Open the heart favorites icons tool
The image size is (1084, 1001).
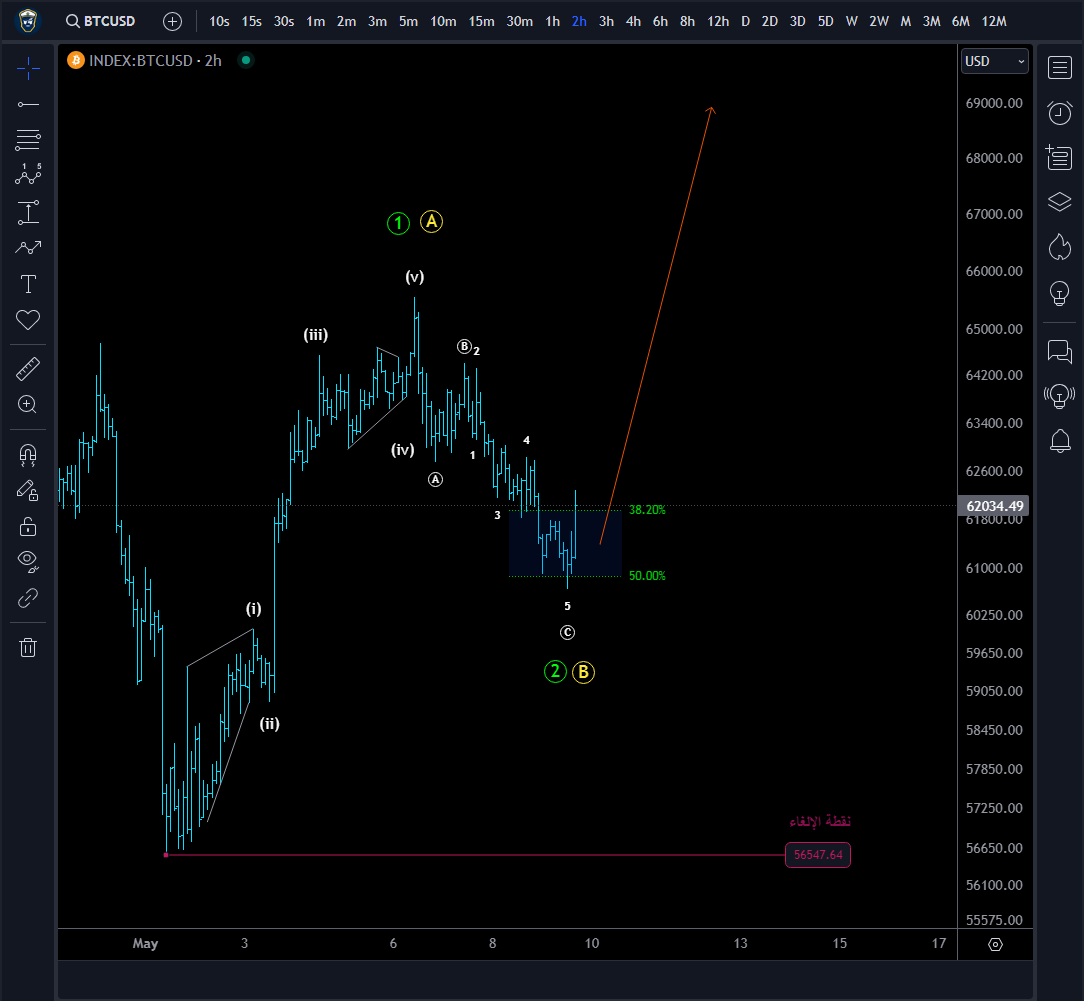[28, 320]
